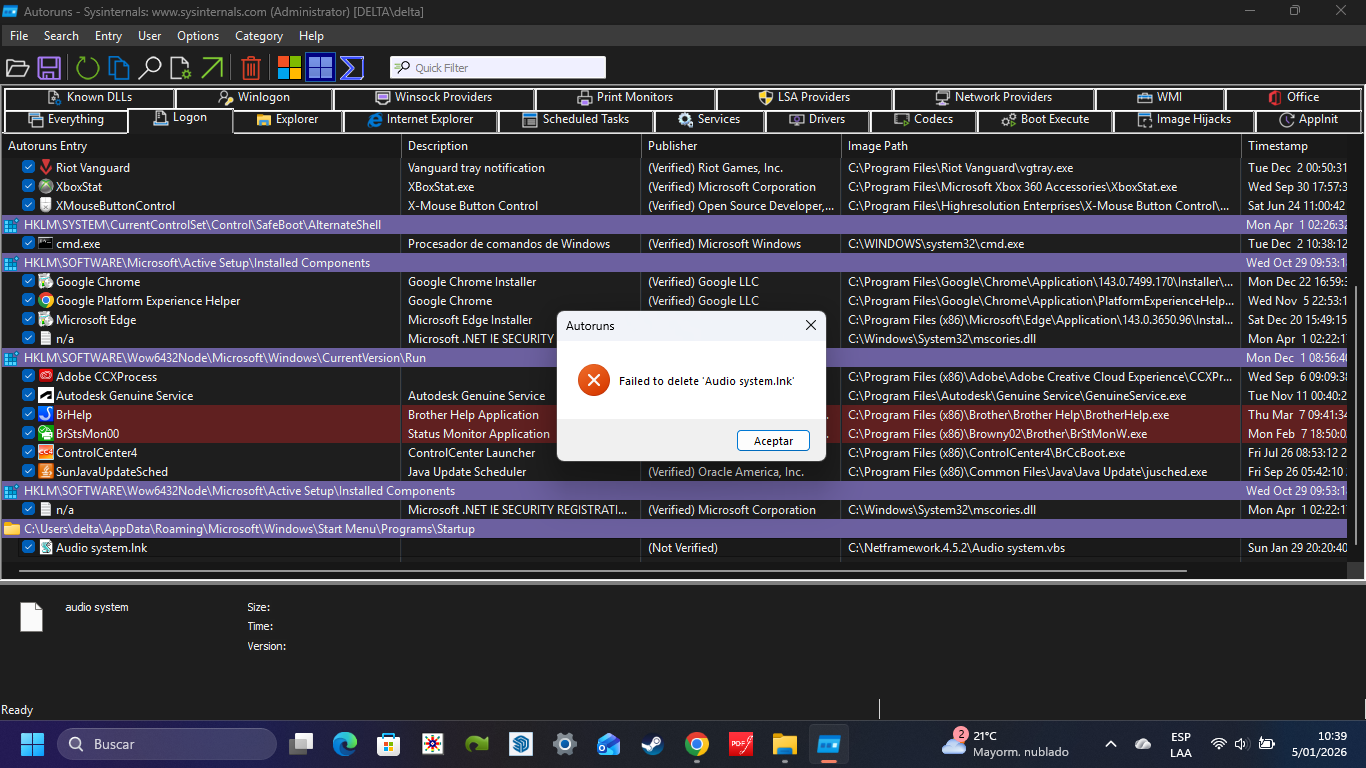This screenshot has height=768, width=1366.
Task: Click the Quick Filter input field
Action: tap(498, 68)
